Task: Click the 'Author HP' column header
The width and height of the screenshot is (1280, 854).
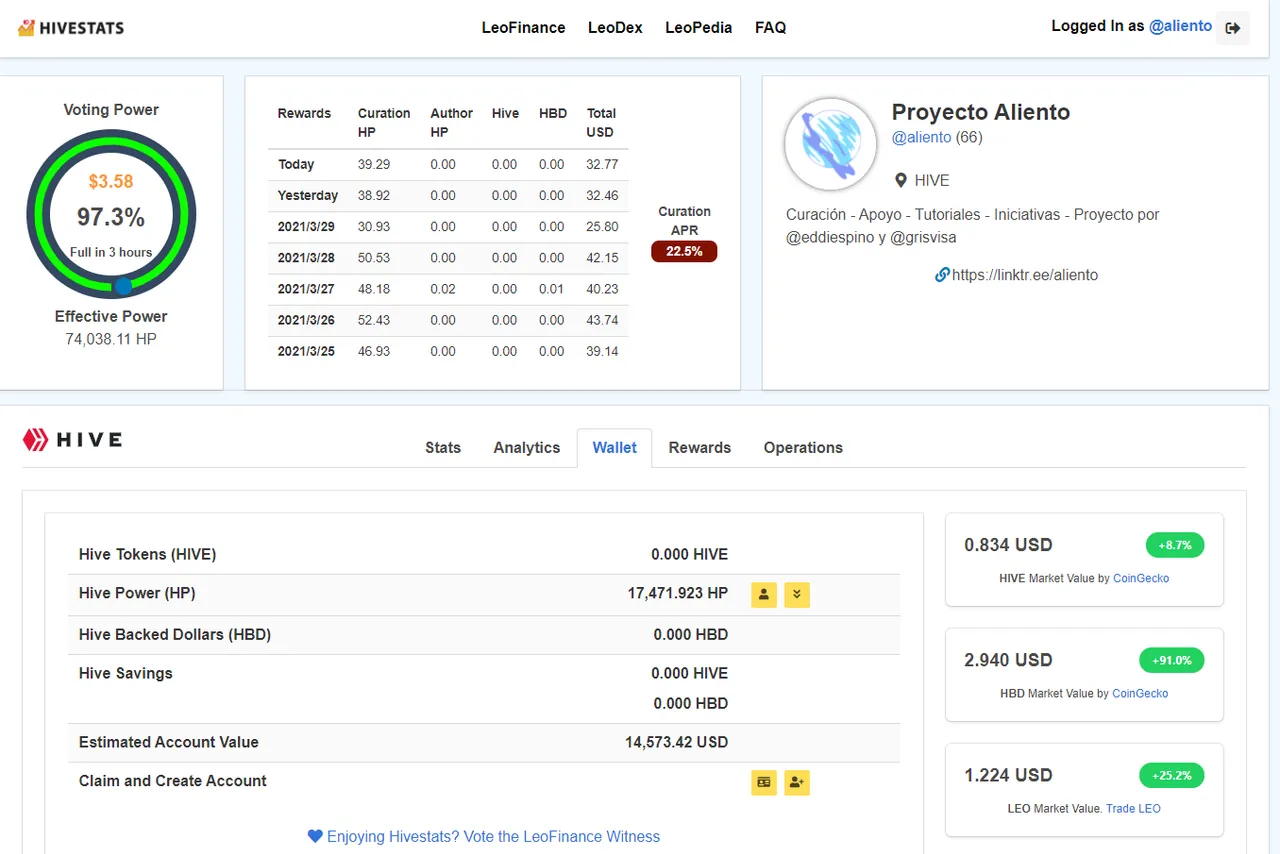Action: (452, 123)
